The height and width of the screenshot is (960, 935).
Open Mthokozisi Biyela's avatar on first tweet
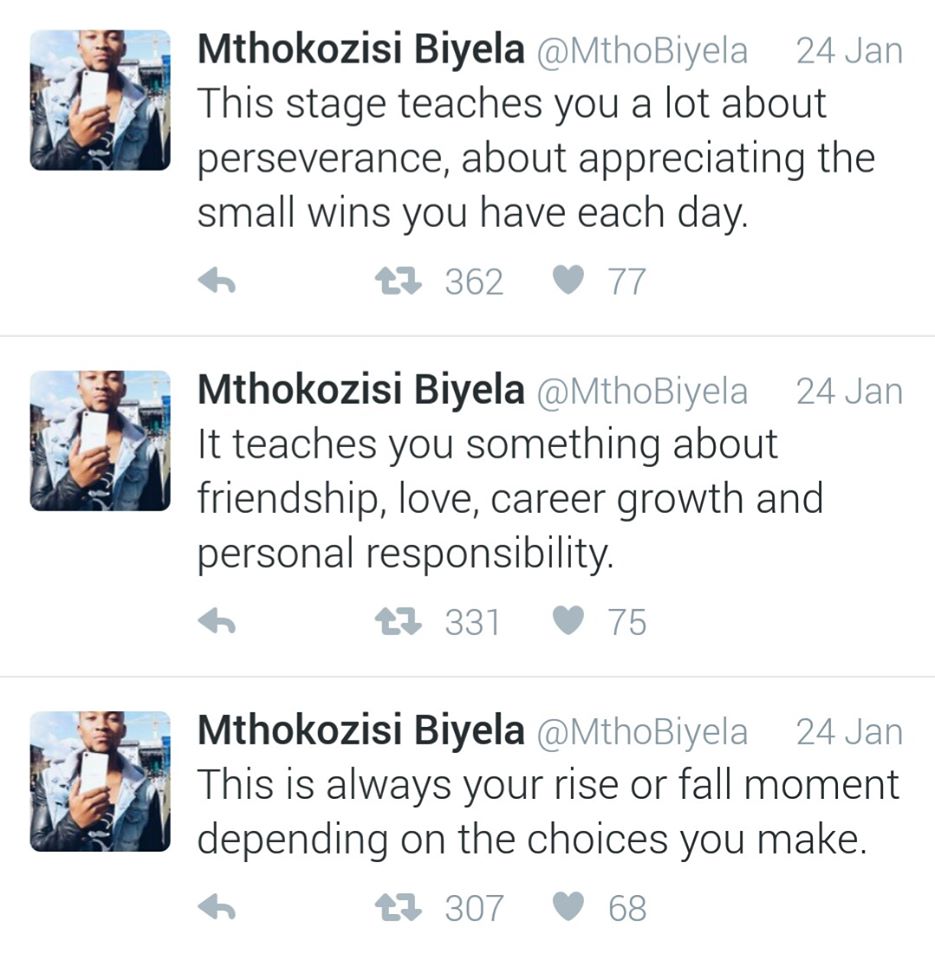pos(100,100)
